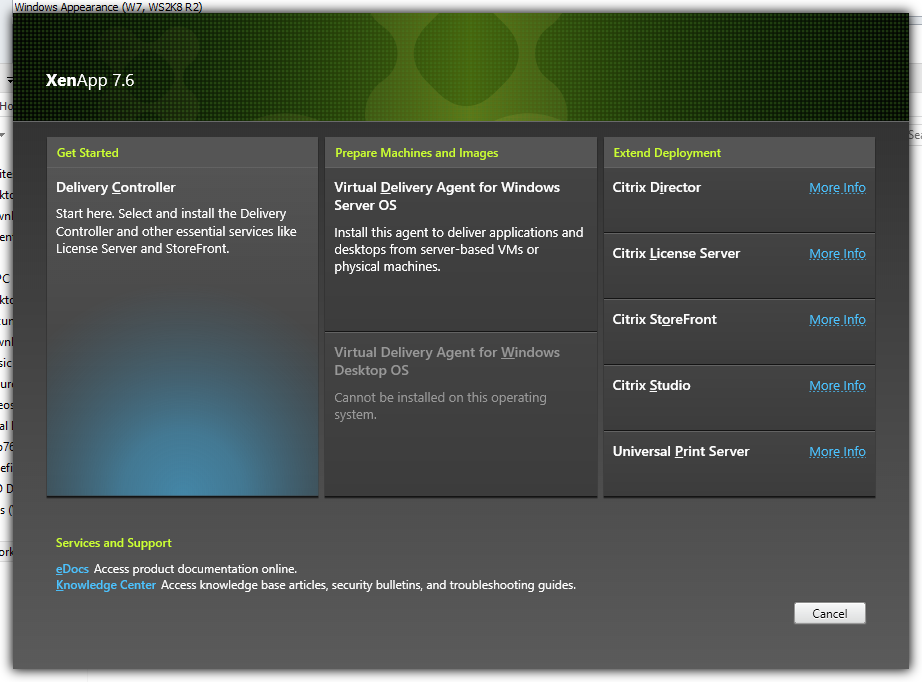Click the Services and Support heading
The width and height of the screenshot is (922, 682).
pos(113,543)
